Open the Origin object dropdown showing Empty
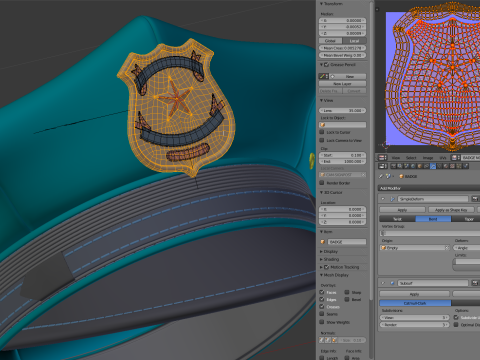Image resolution: width=480 pixels, height=360 pixels. (x=415, y=248)
